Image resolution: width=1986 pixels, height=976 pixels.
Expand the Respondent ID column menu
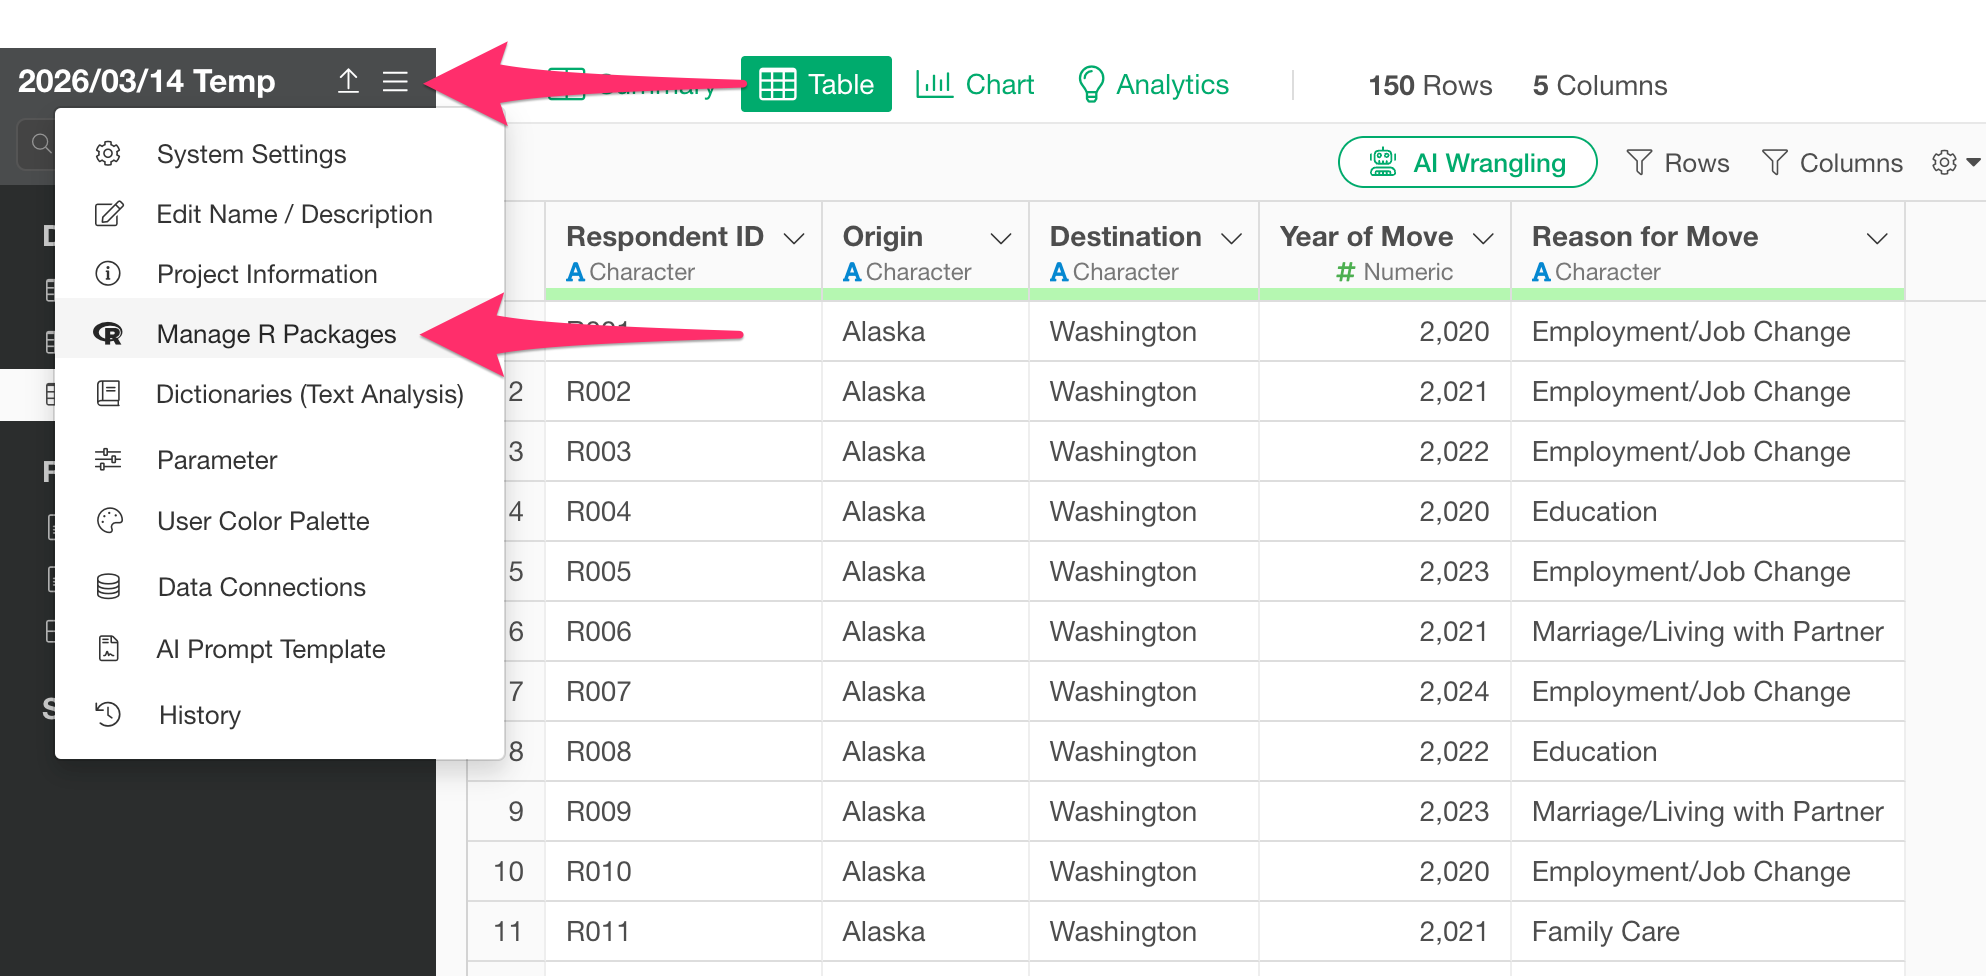click(794, 238)
